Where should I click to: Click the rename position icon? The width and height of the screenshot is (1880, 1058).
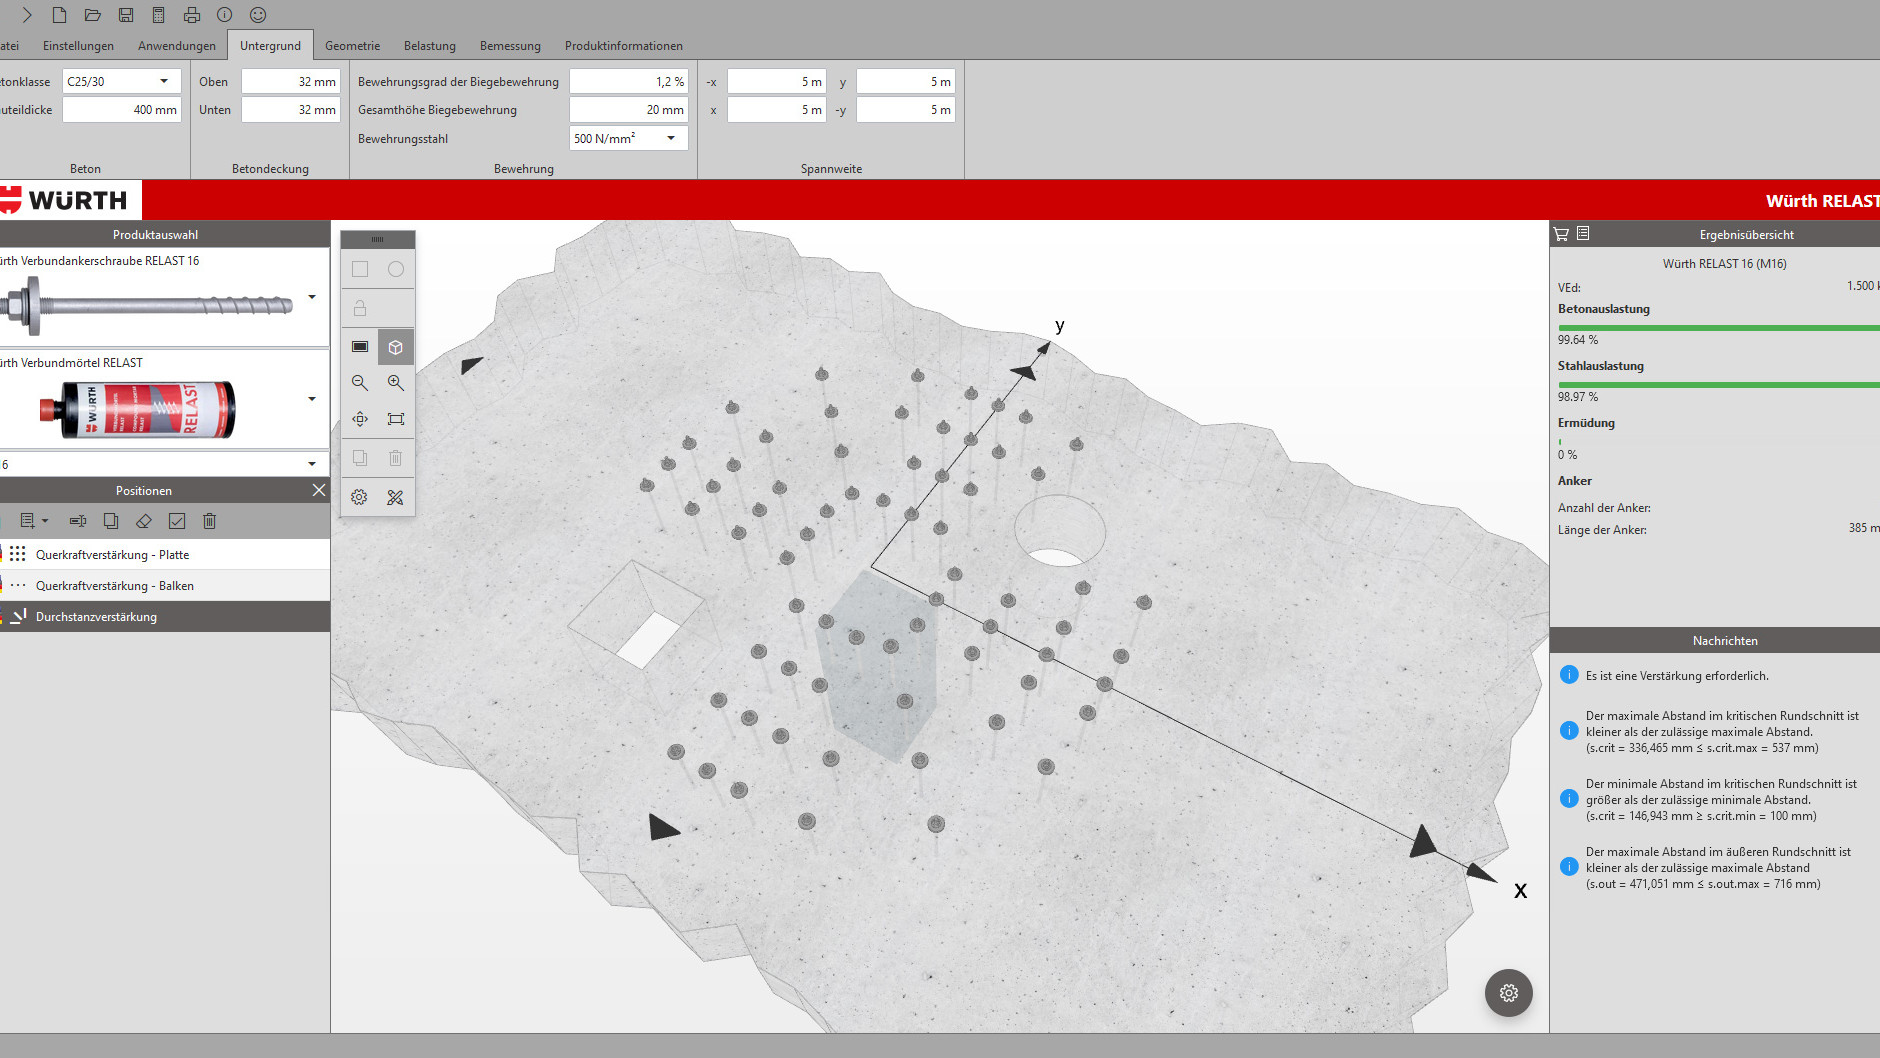[x=78, y=521]
